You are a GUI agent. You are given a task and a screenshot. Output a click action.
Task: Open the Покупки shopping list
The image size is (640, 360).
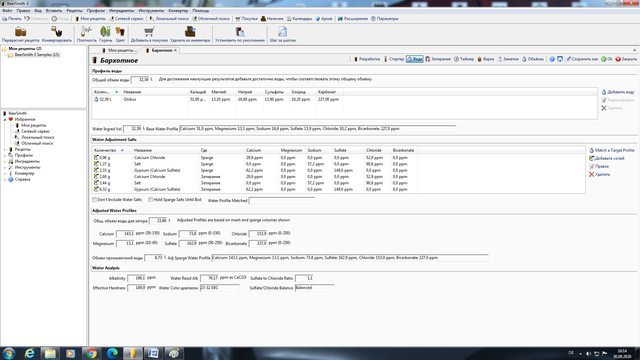pyautogui.click(x=246, y=19)
